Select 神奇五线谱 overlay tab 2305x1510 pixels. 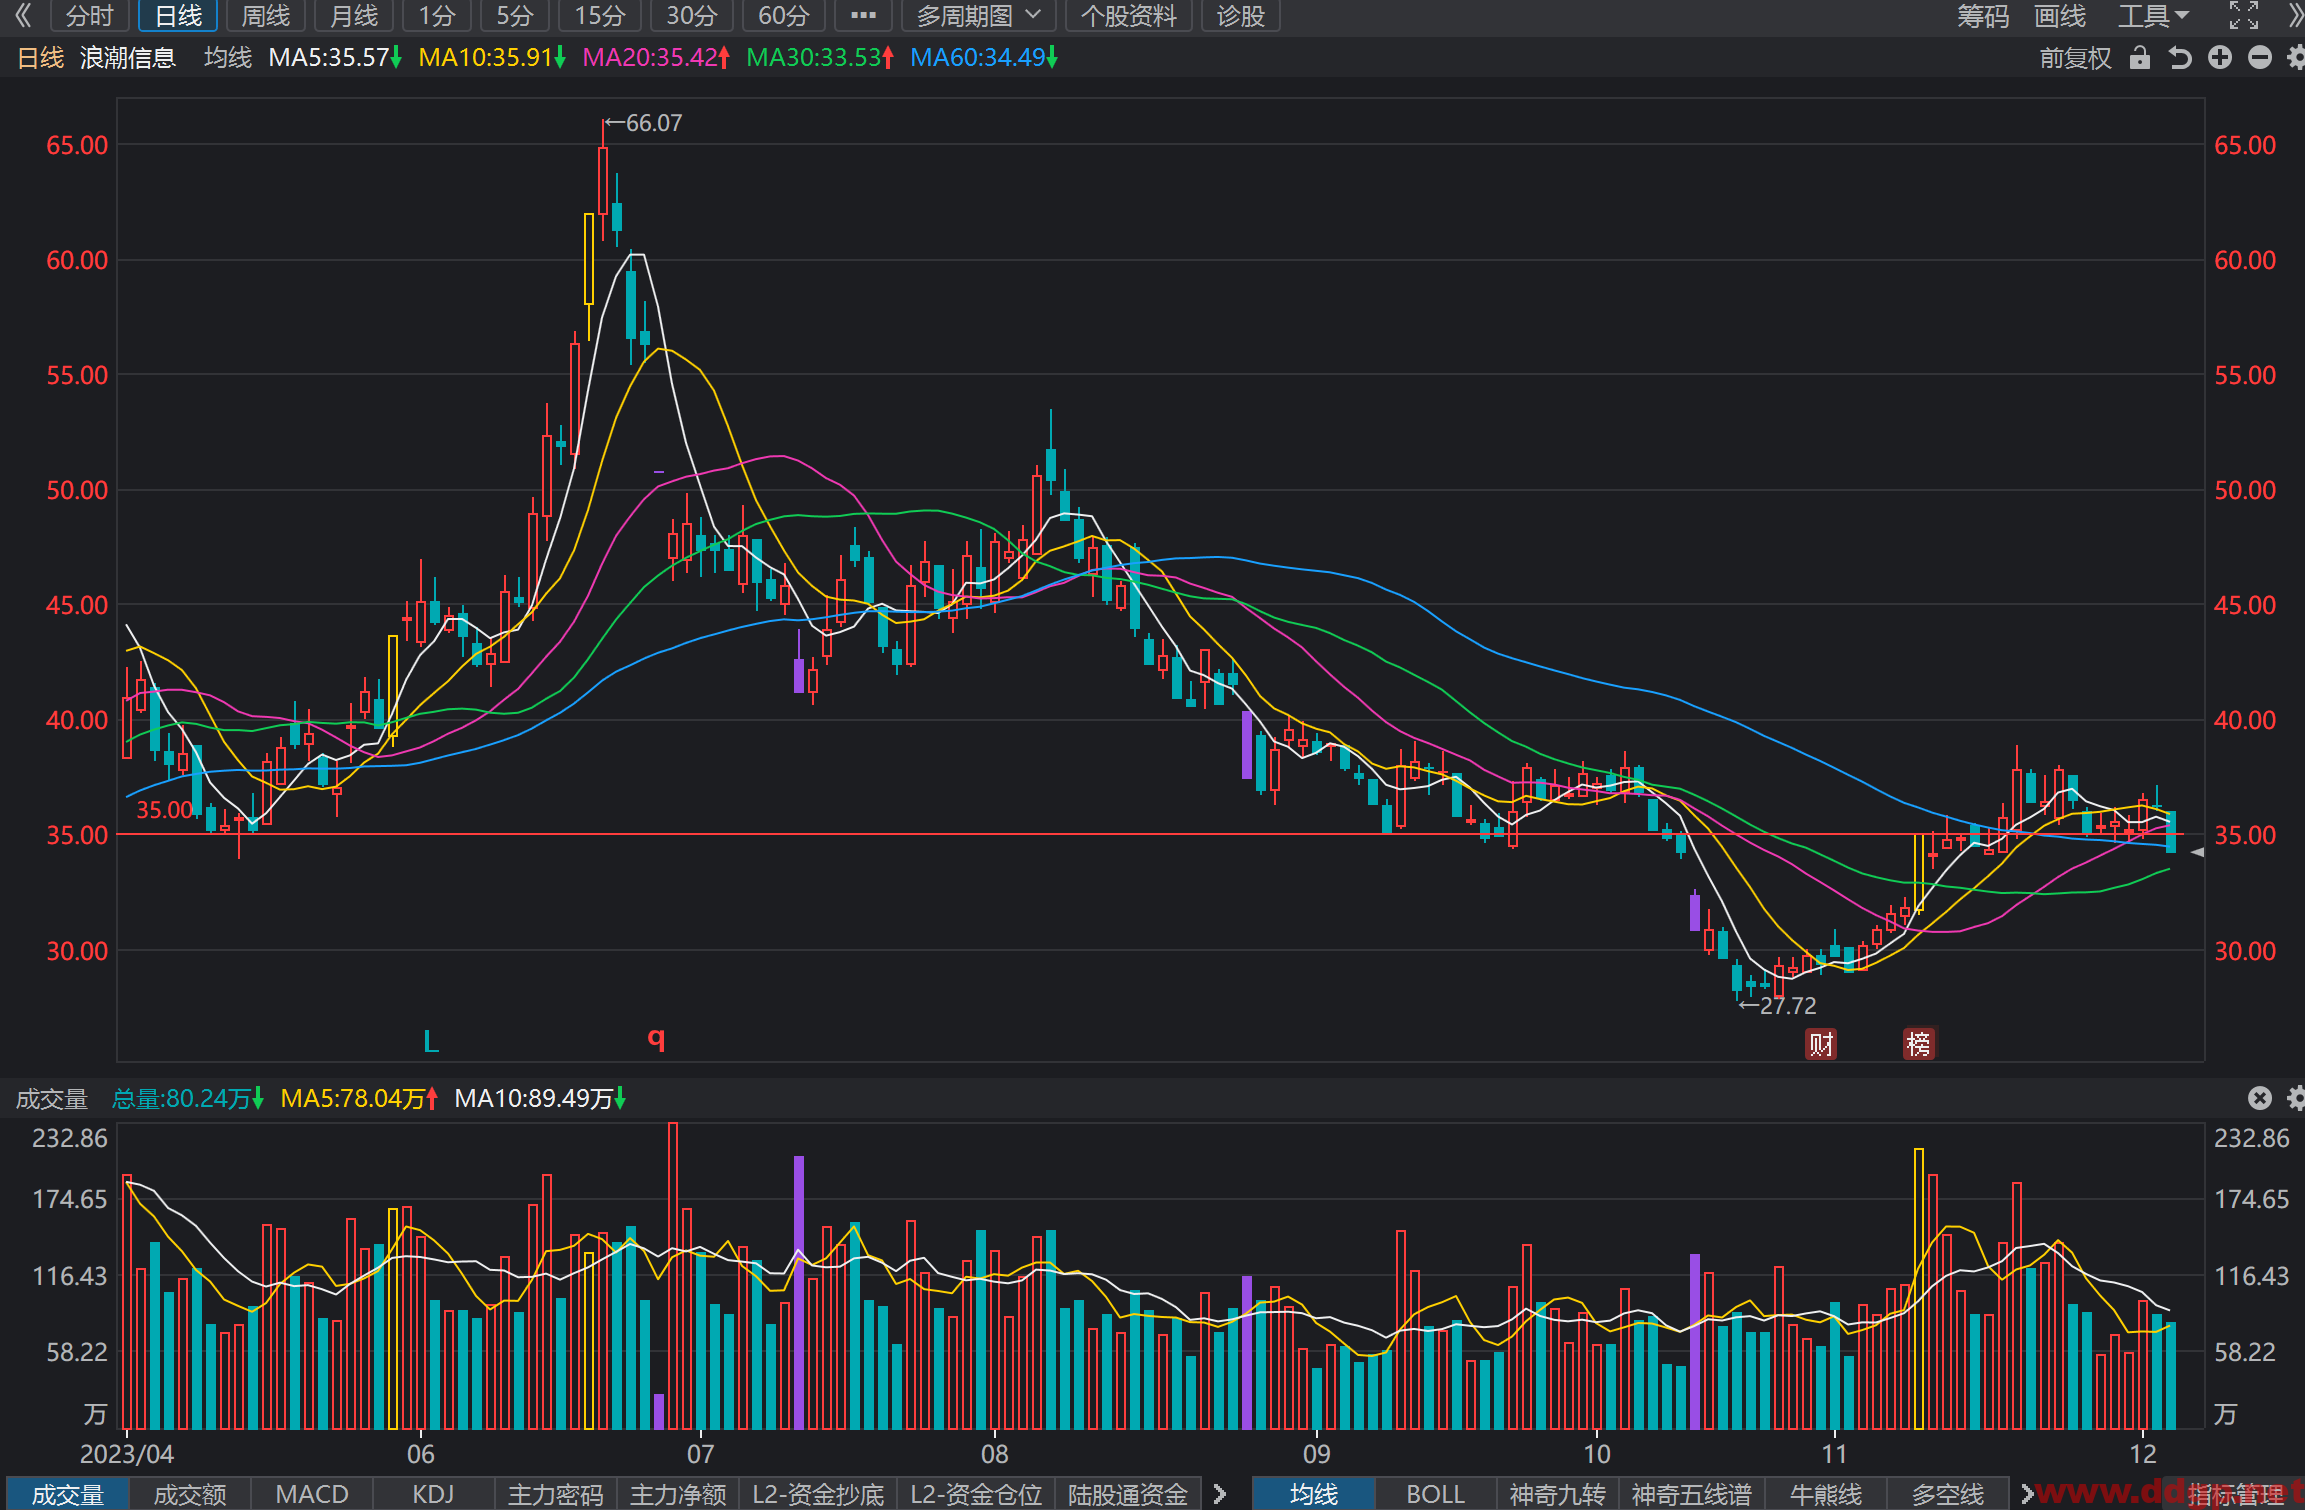point(1692,1494)
